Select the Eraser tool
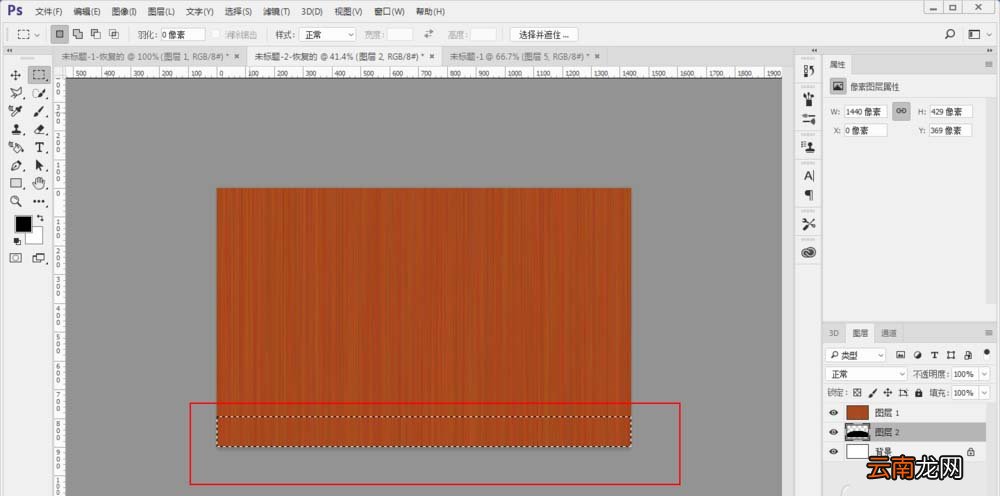This screenshot has width=1000, height=496. tap(40, 129)
